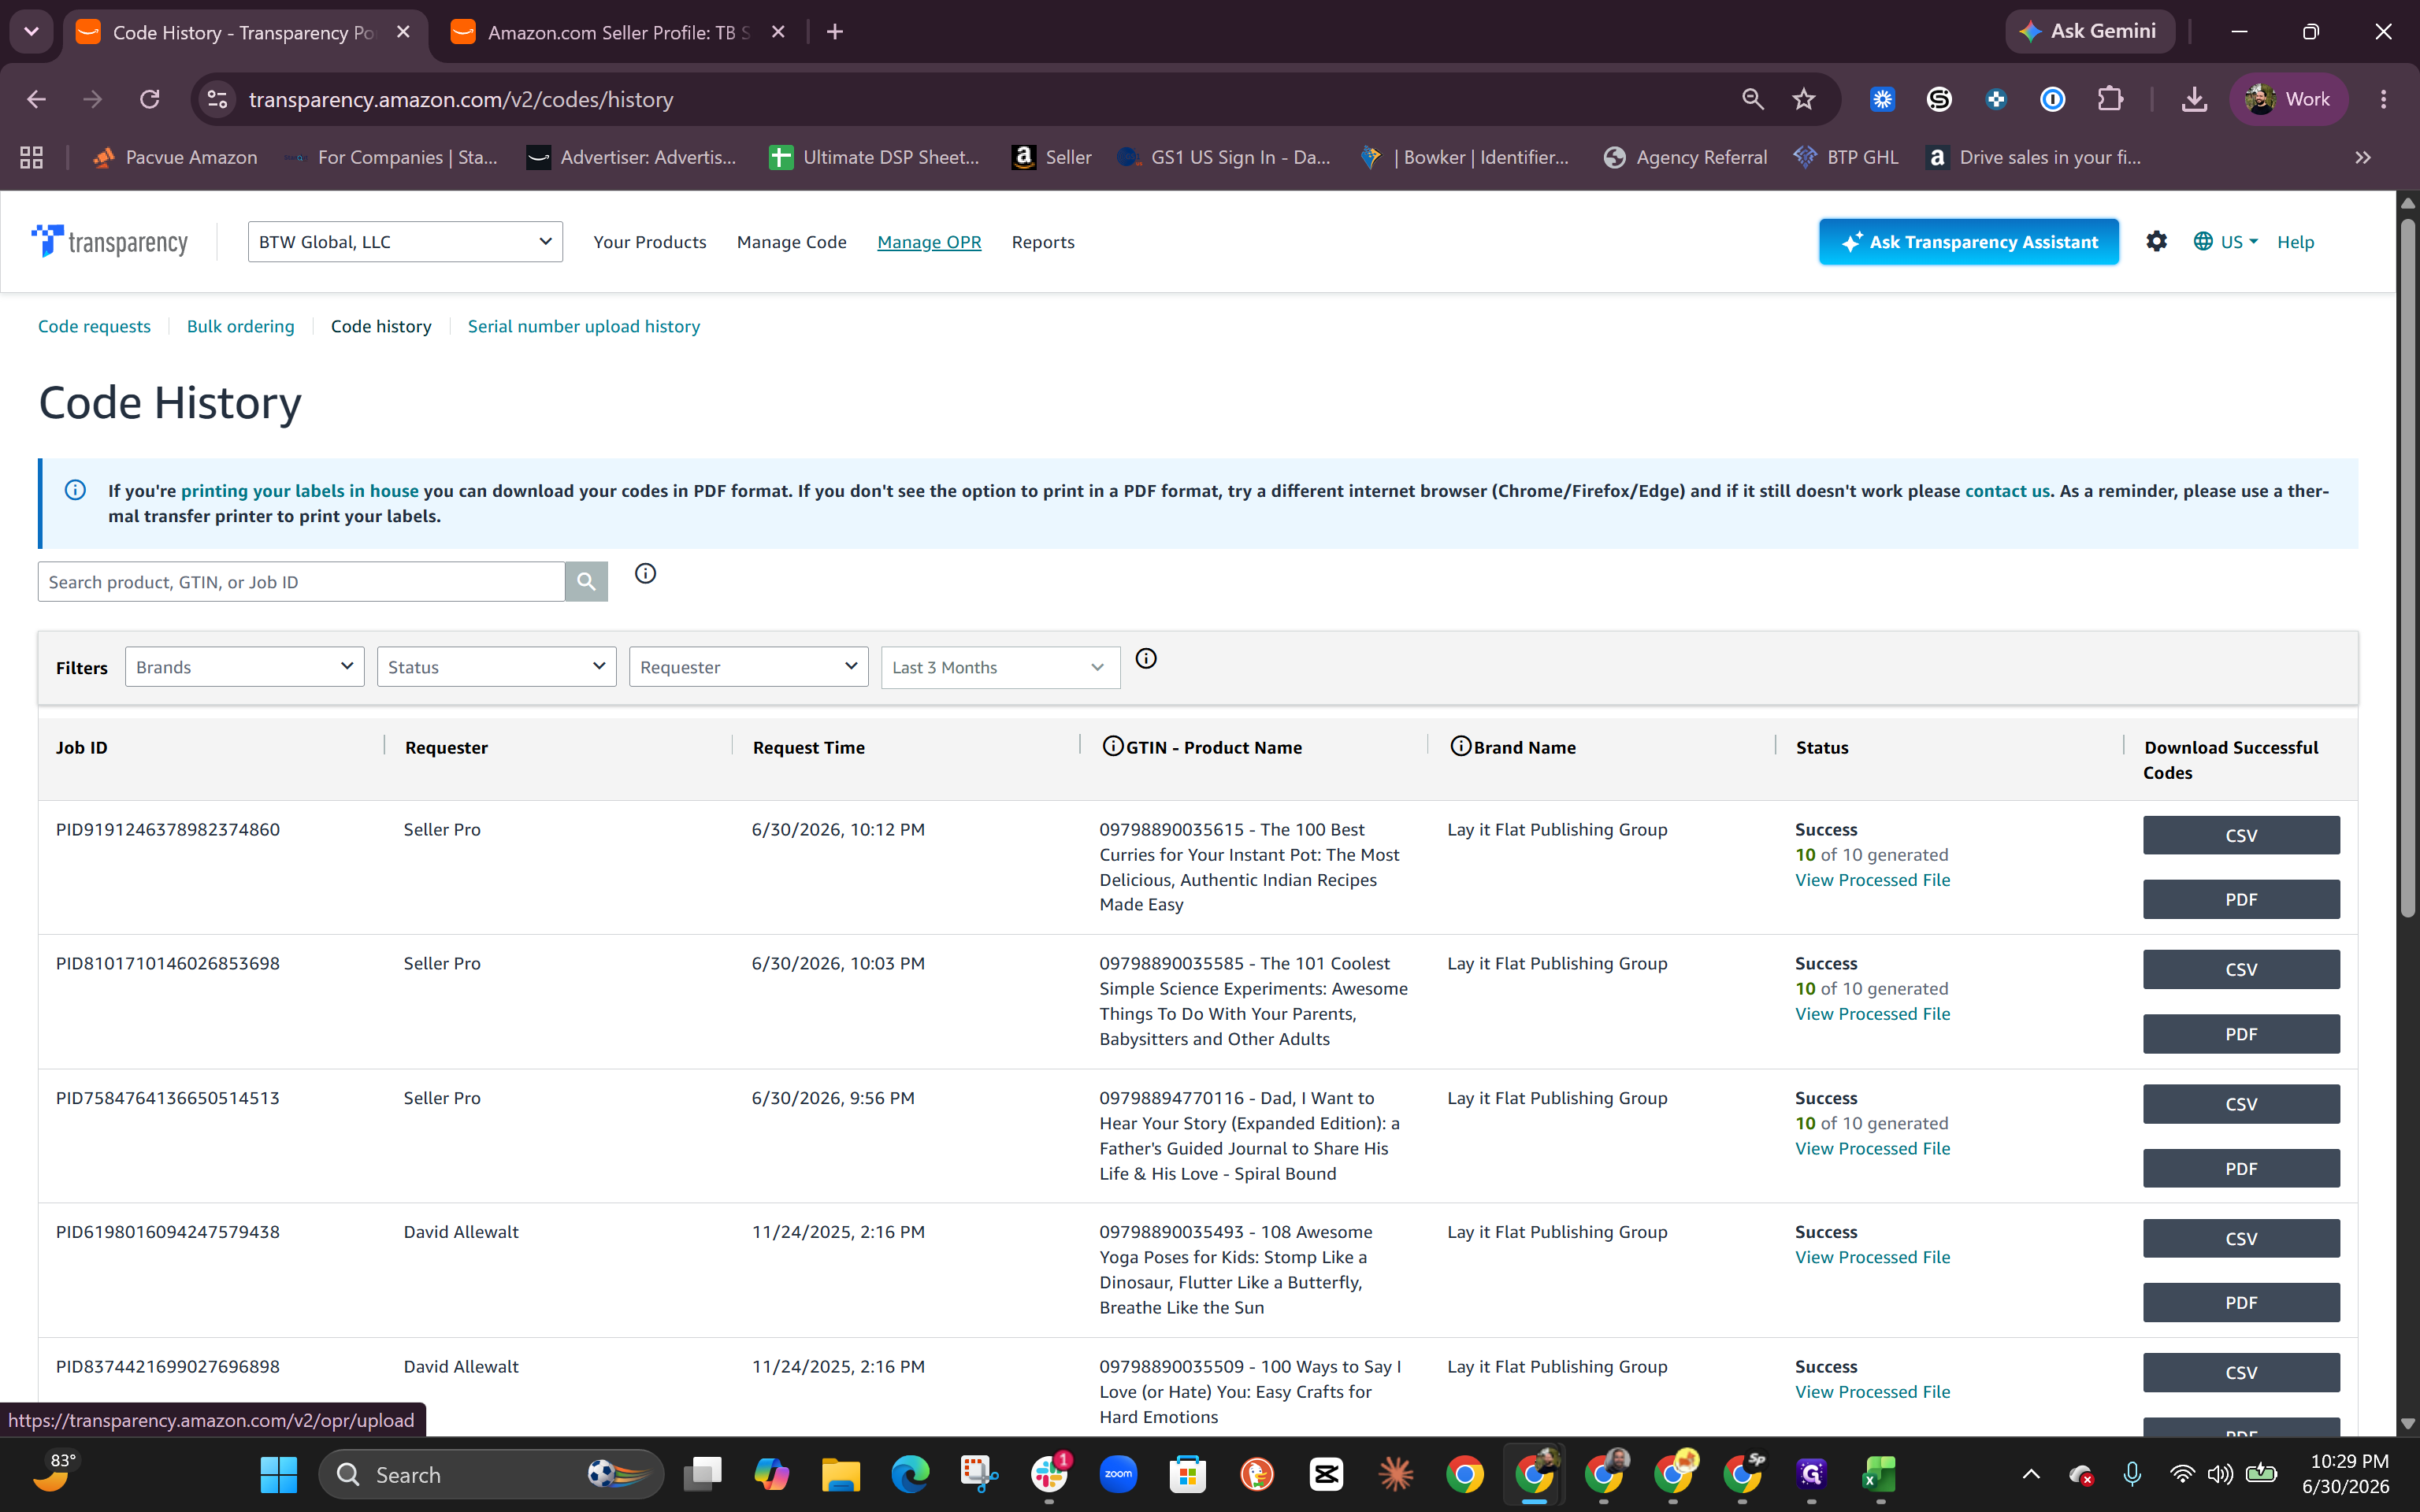Screen dimensions: 2420x1512
Task: Open the printing your labels in house link
Action: (x=299, y=490)
